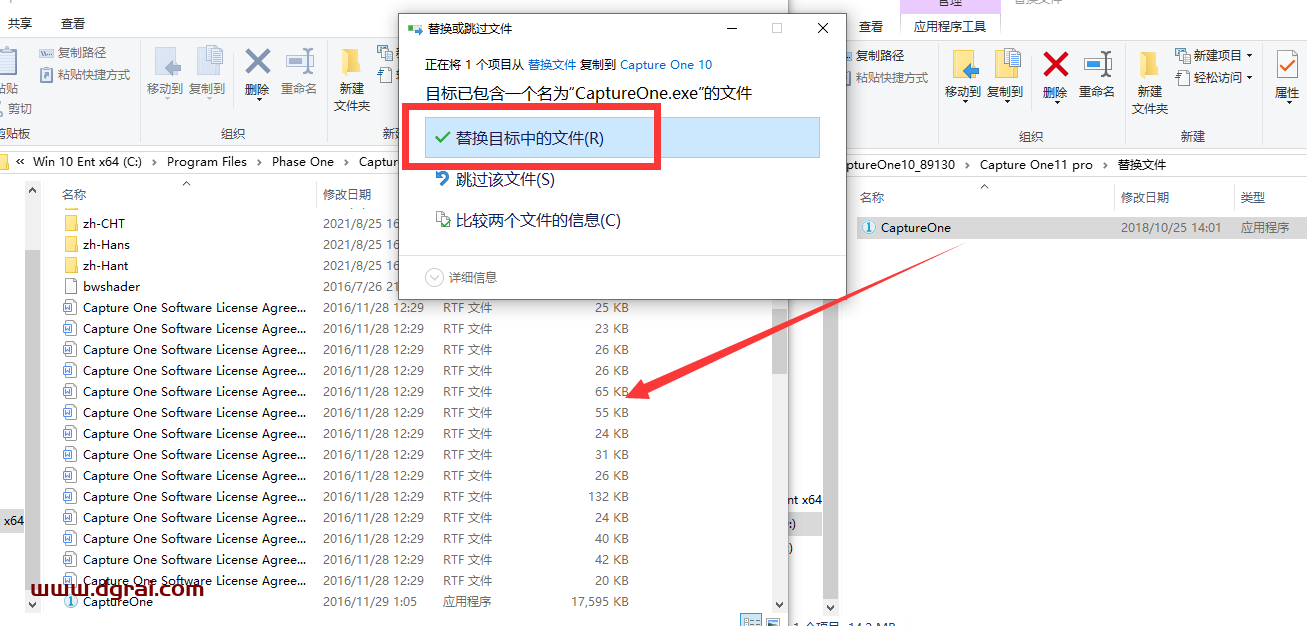This screenshot has width=1307, height=626.
Task: Click Rename icon in left Explorer ribbon
Action: click(x=299, y=63)
